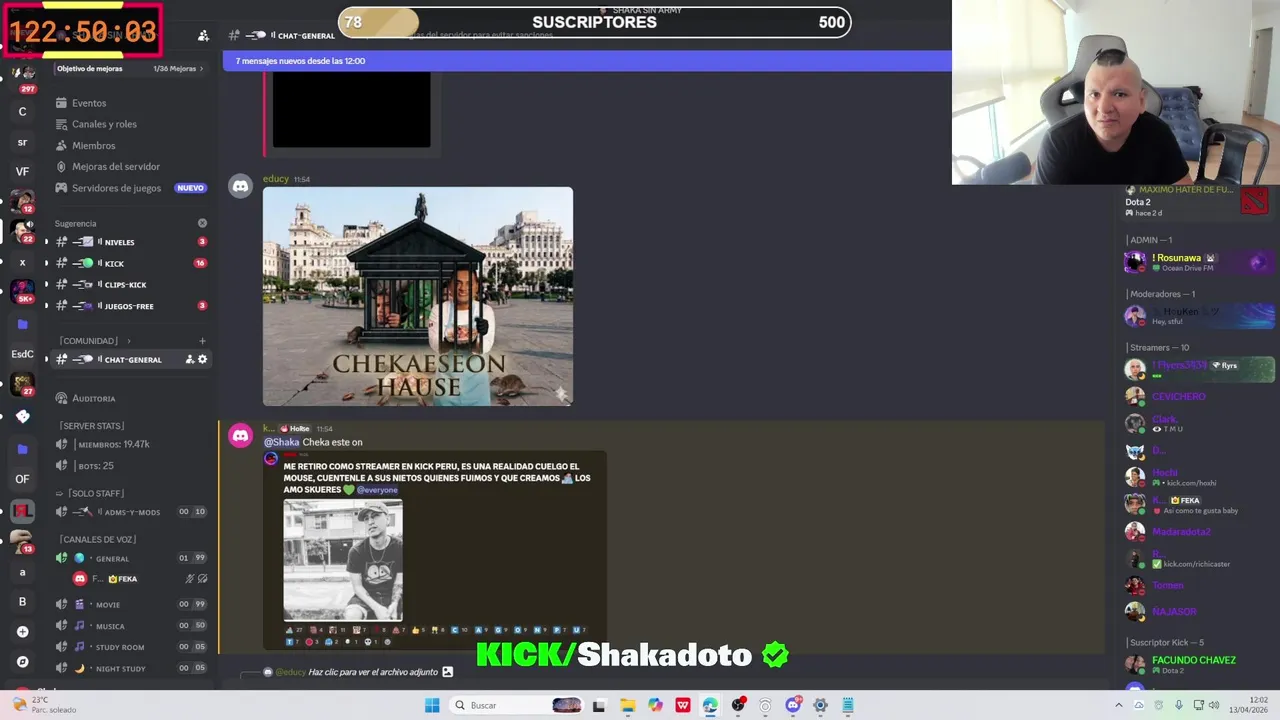Screen dimensions: 1280x720
Task: Open the EsdC server icon
Action: 22,354
